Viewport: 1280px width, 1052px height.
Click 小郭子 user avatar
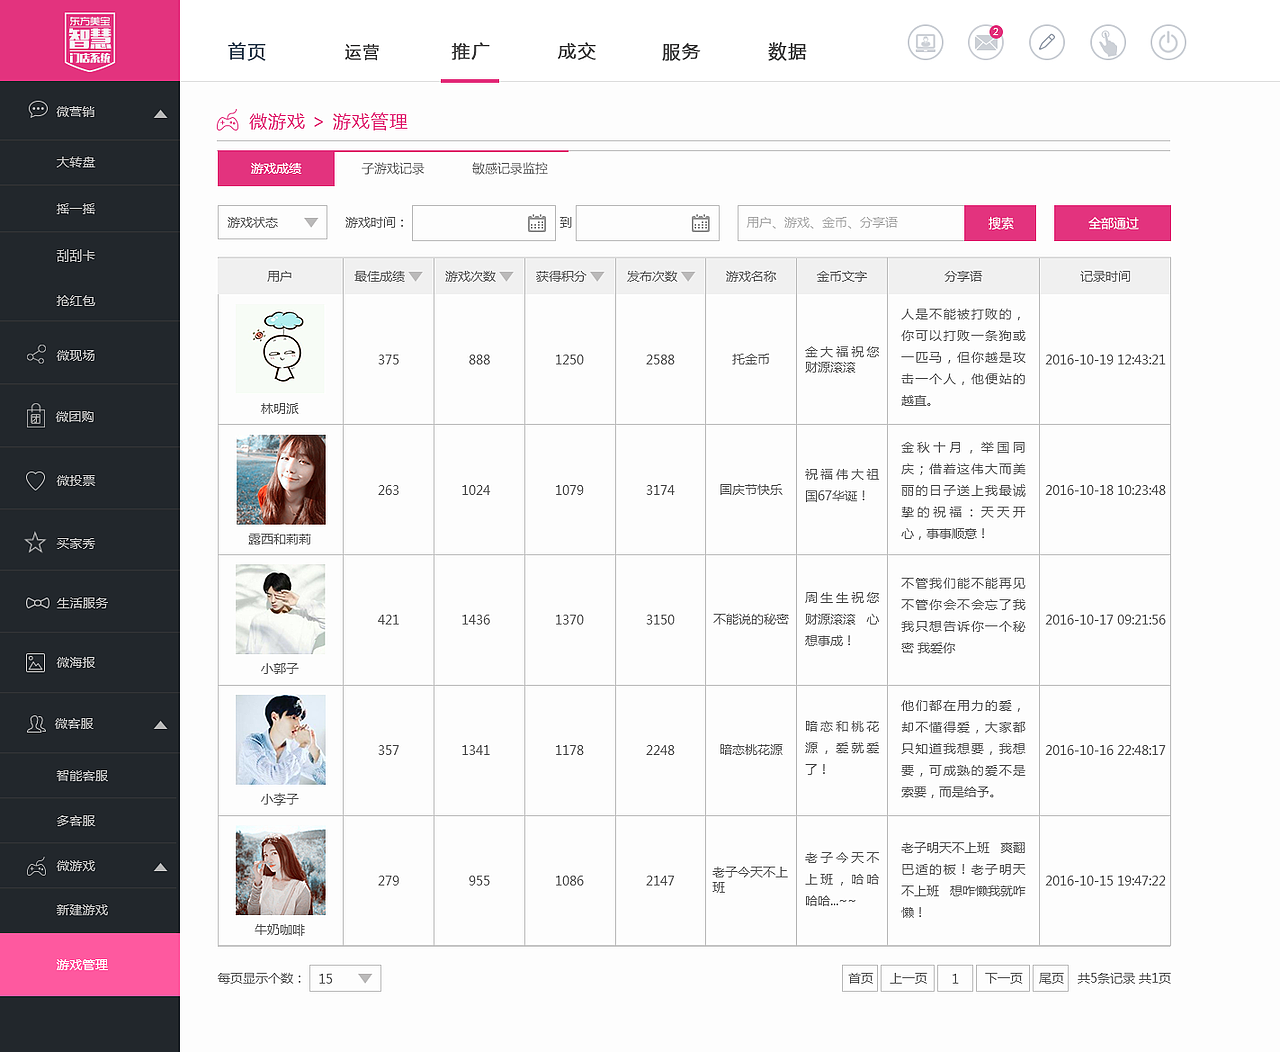point(280,609)
